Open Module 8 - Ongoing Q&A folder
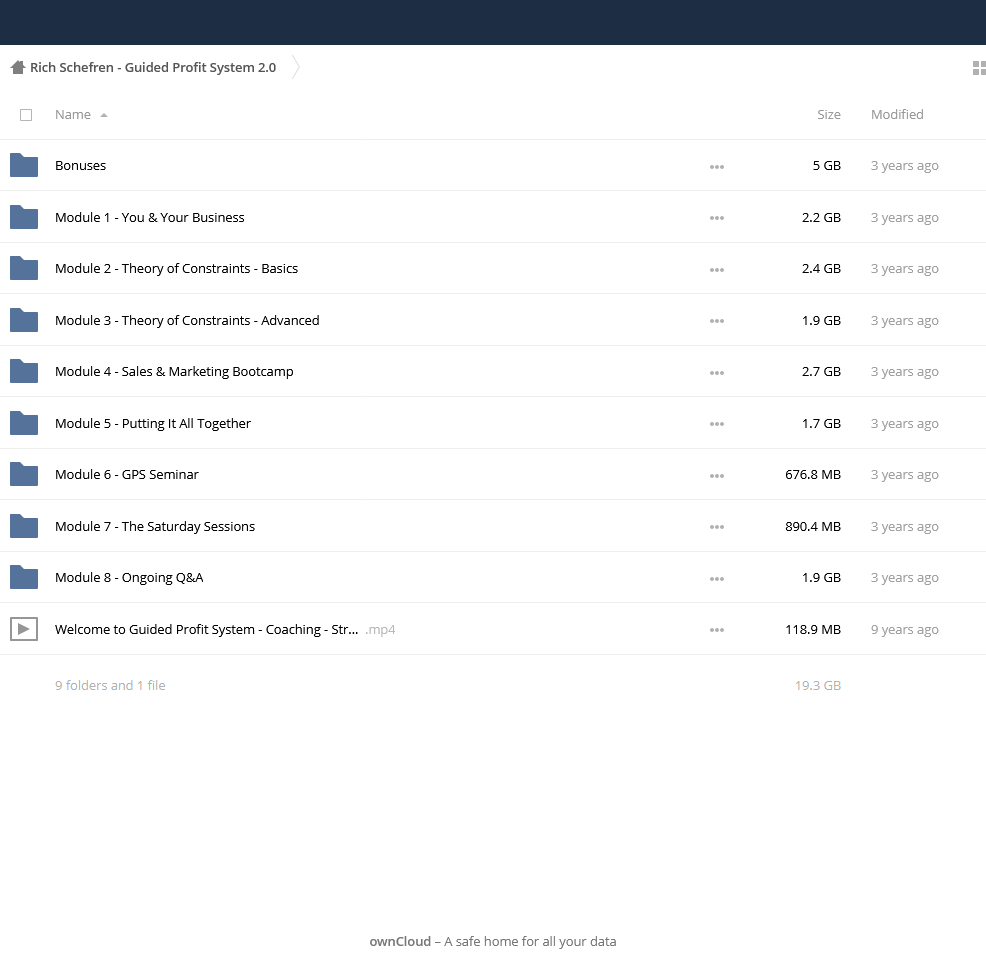The height and width of the screenshot is (971, 986). 129,577
